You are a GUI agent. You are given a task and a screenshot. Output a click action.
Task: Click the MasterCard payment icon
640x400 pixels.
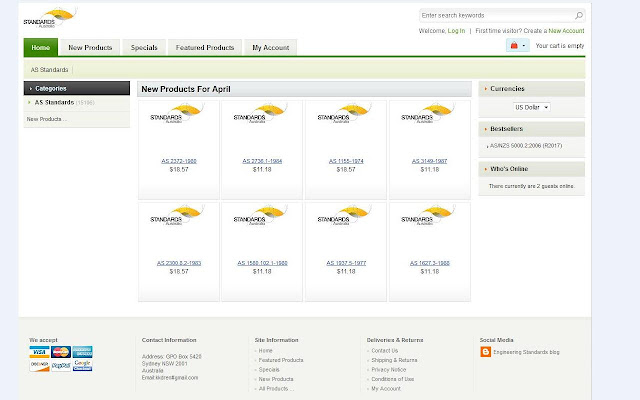61,352
